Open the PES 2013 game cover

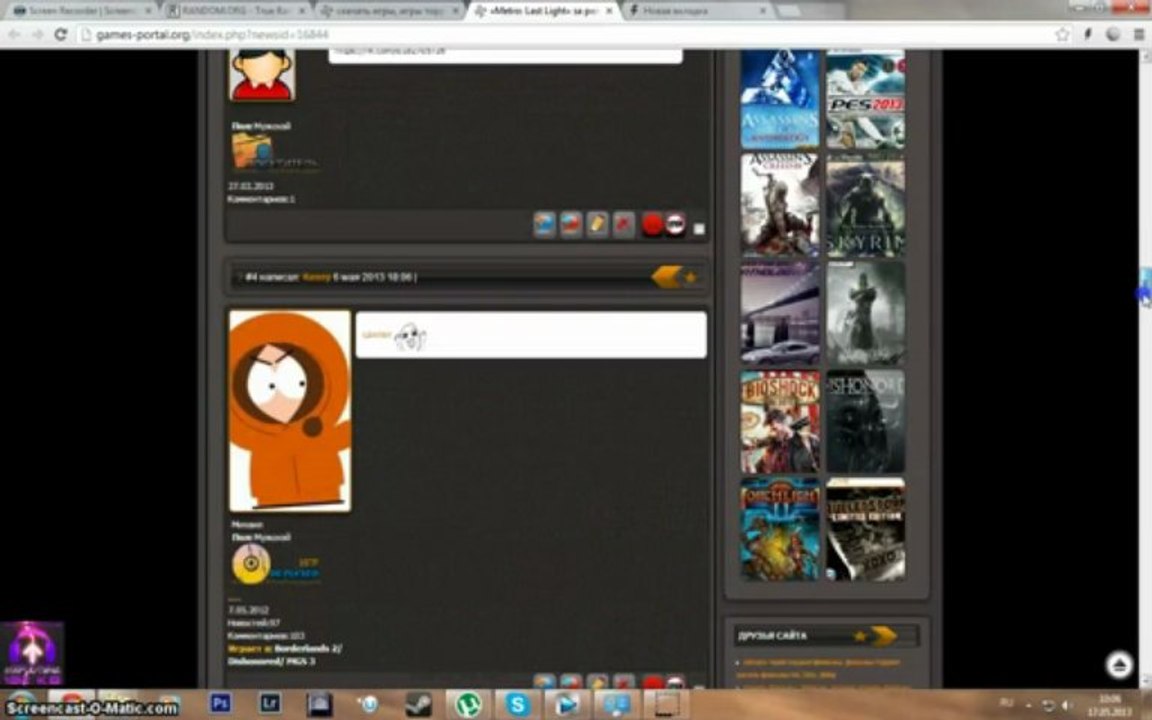click(865, 99)
